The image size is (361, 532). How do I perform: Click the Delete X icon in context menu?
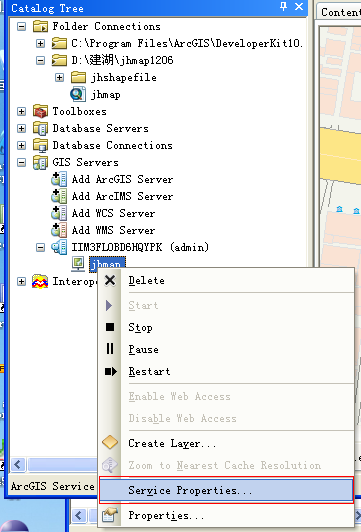(110, 281)
